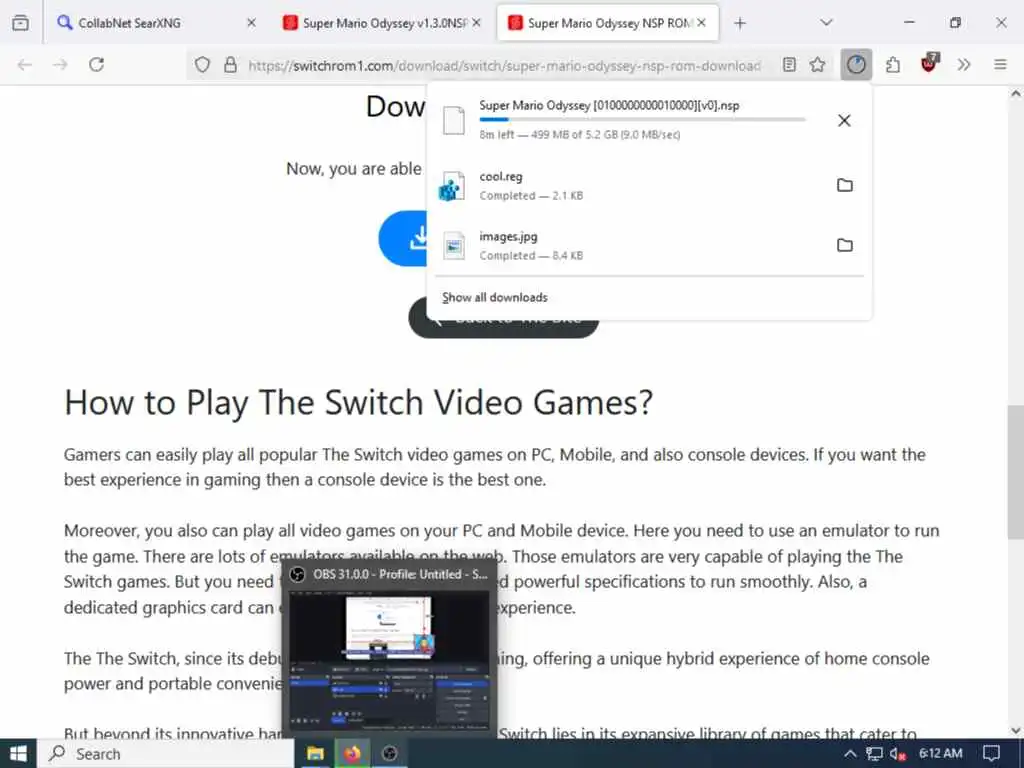Expand the list all tabs dropdown
Screen dimensions: 1024x768
click(826, 23)
